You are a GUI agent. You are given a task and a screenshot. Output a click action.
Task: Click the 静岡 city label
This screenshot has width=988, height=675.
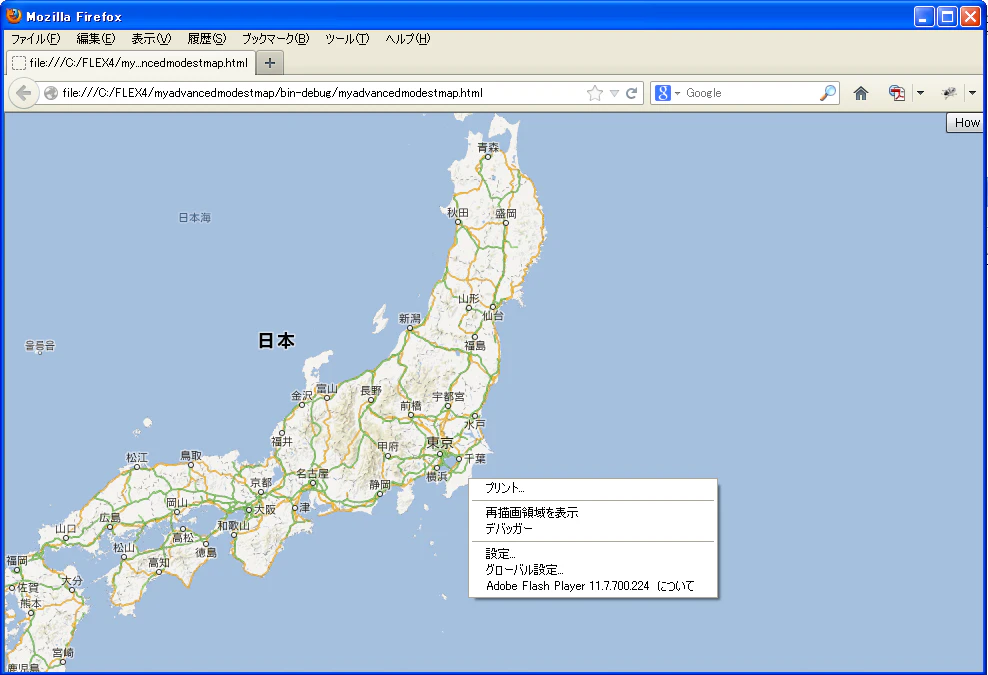point(380,485)
